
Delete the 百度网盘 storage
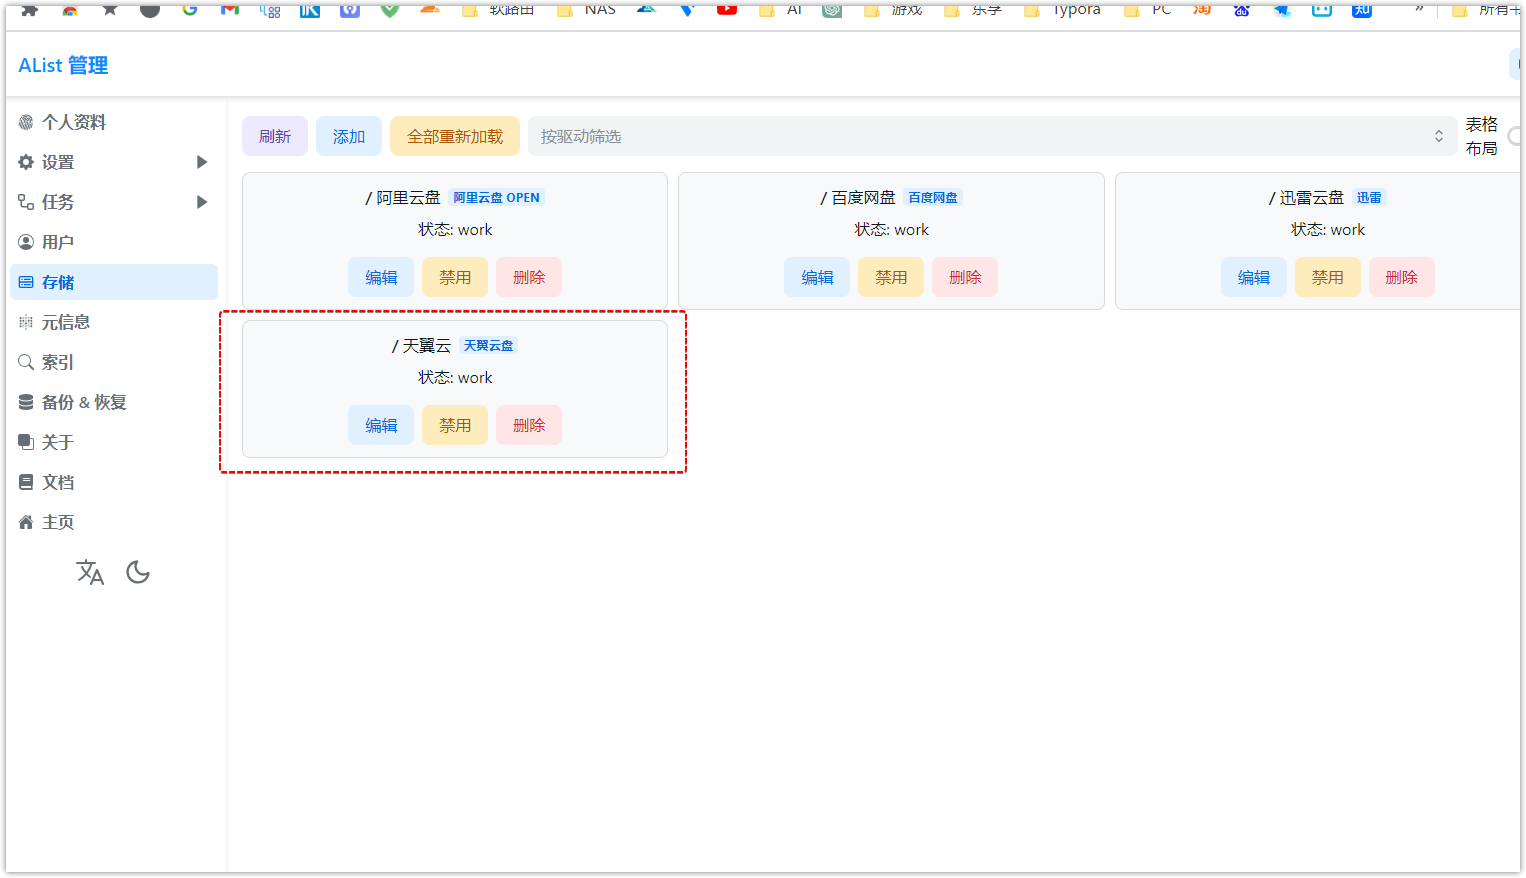point(965,277)
